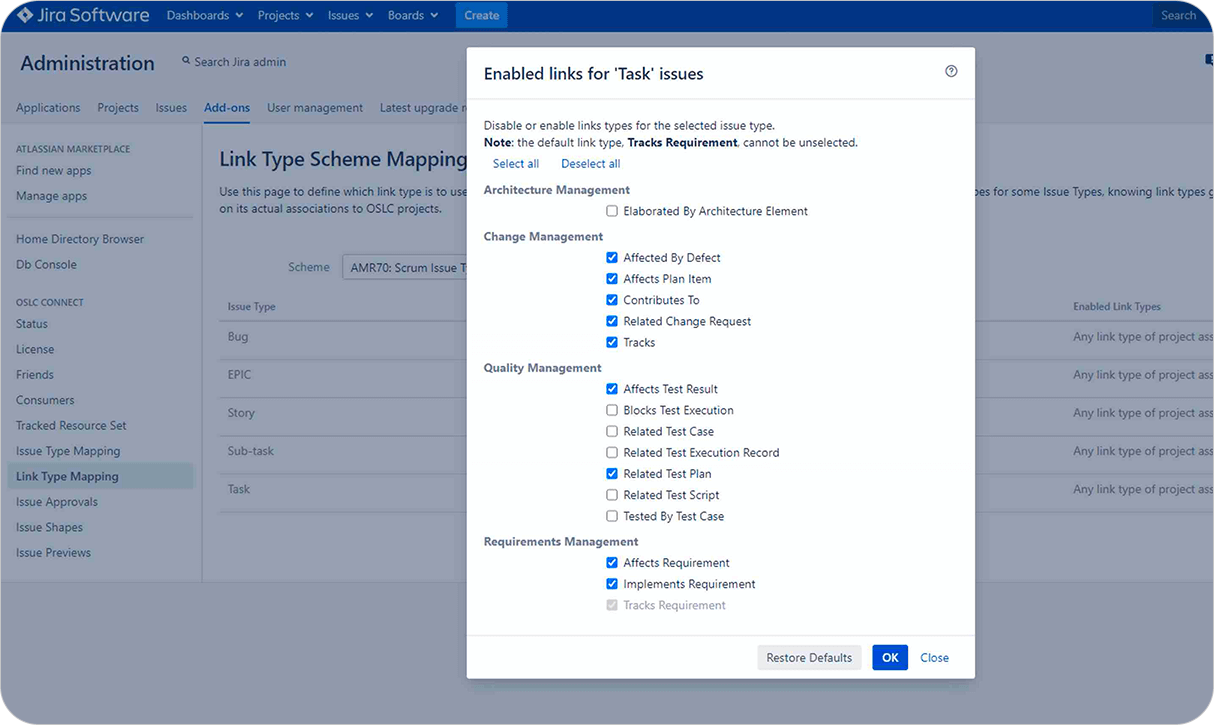
Task: Switch to the Add-ons admin tab
Action: [x=227, y=108]
